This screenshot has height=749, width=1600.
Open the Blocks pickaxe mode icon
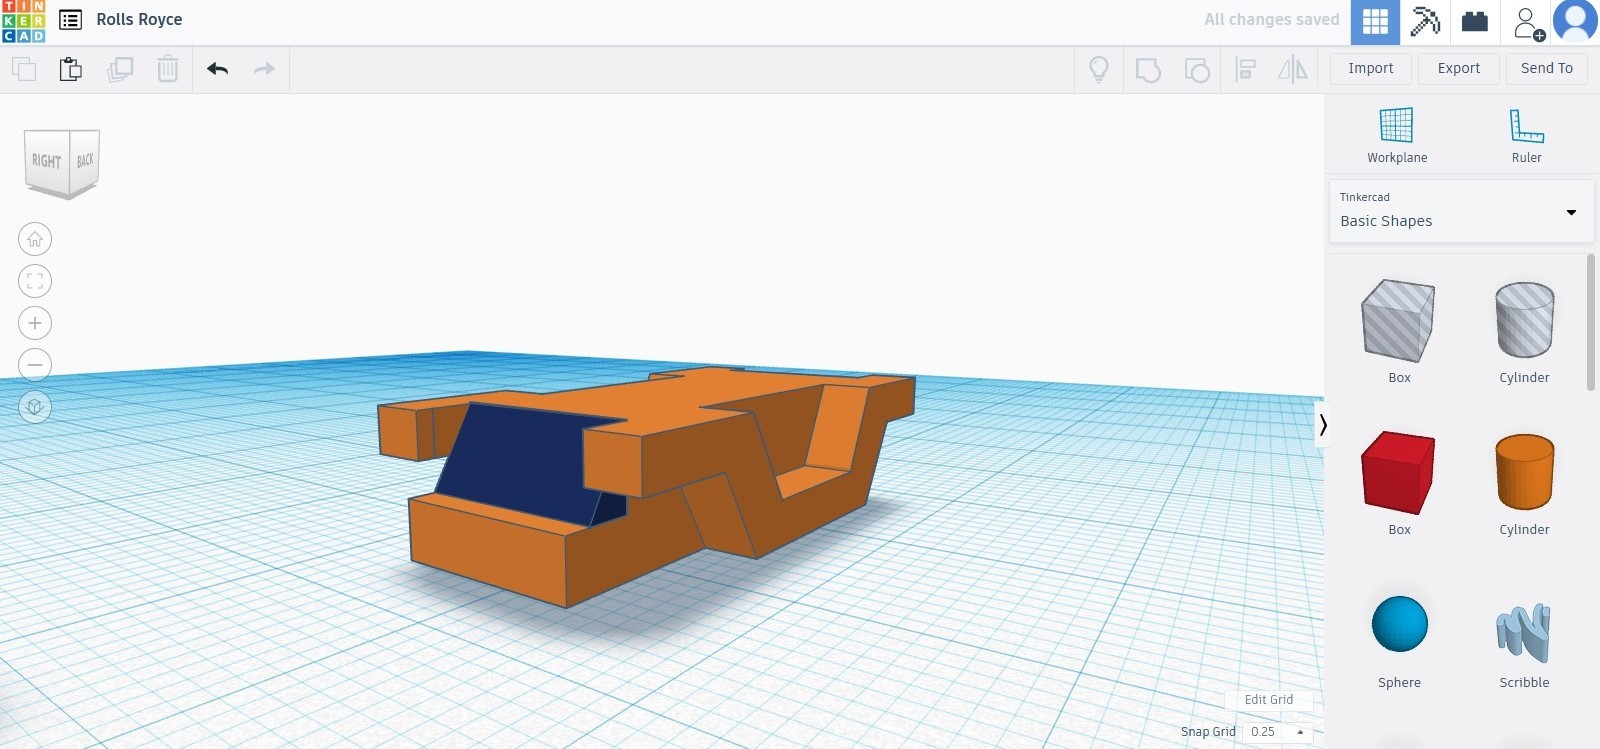pos(1425,22)
